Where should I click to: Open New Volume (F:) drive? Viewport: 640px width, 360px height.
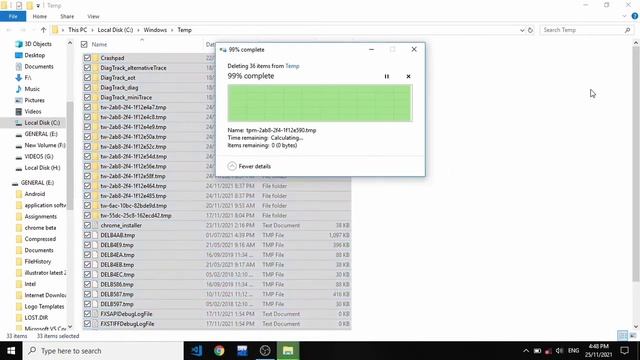[44, 145]
